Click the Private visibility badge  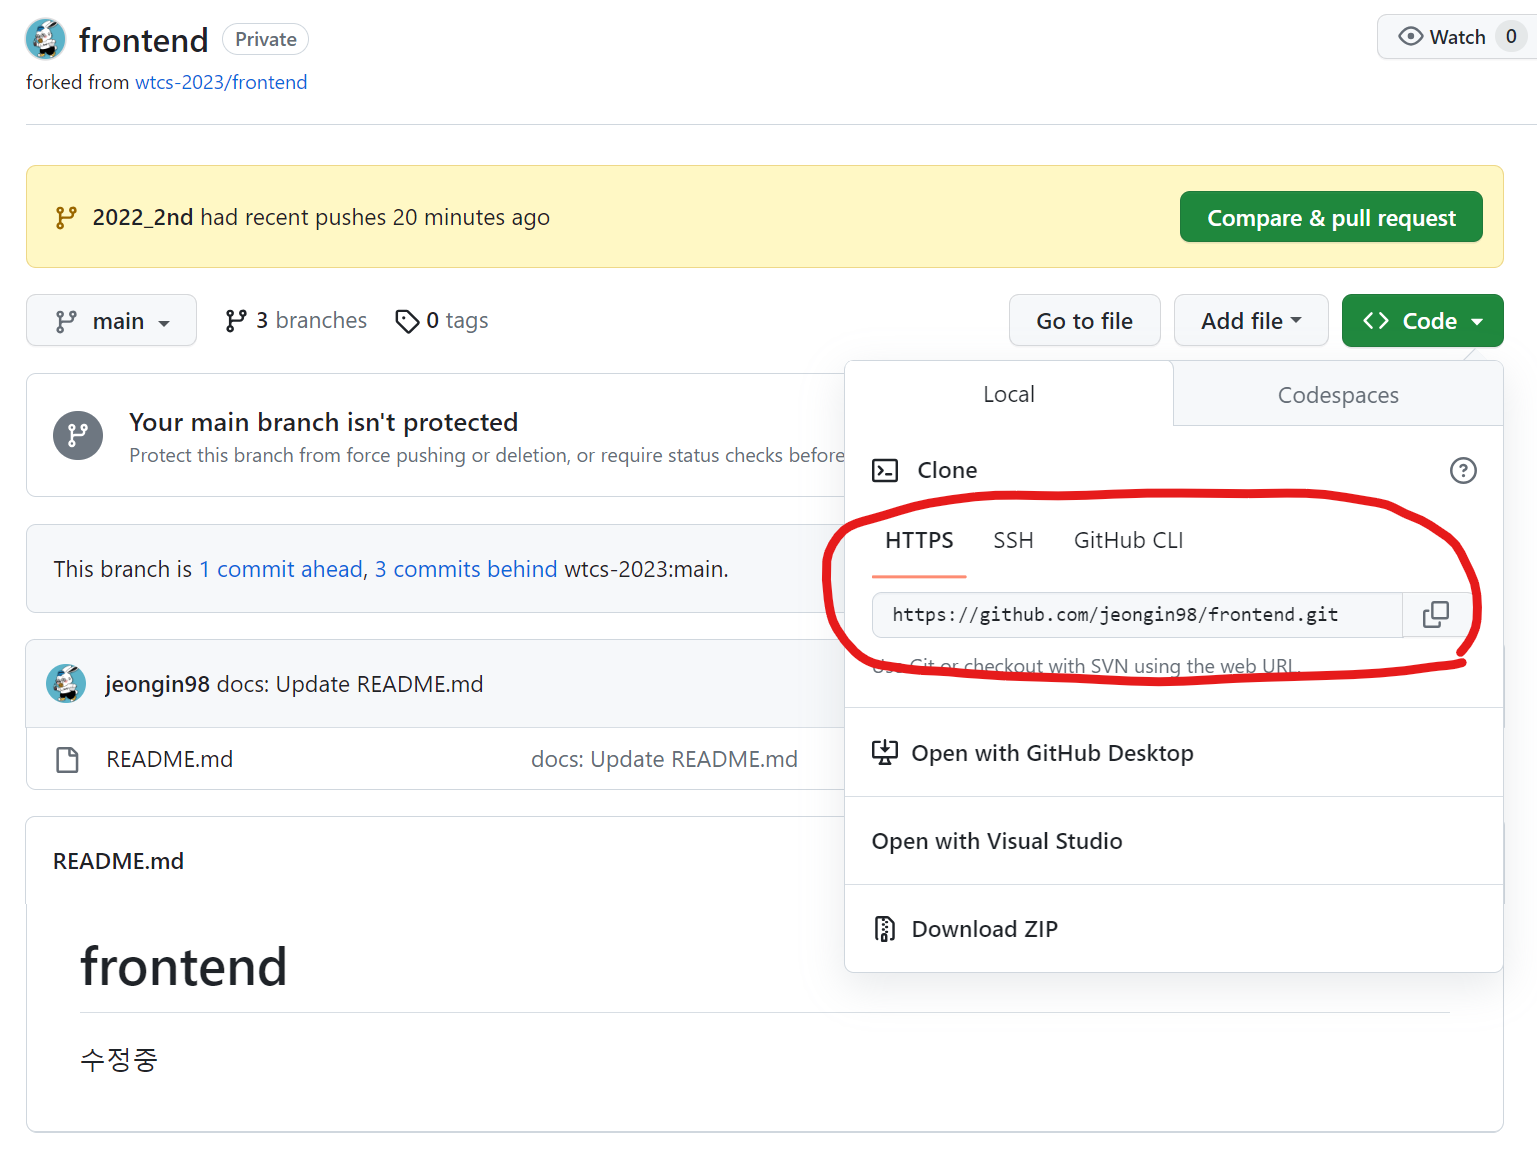point(265,39)
